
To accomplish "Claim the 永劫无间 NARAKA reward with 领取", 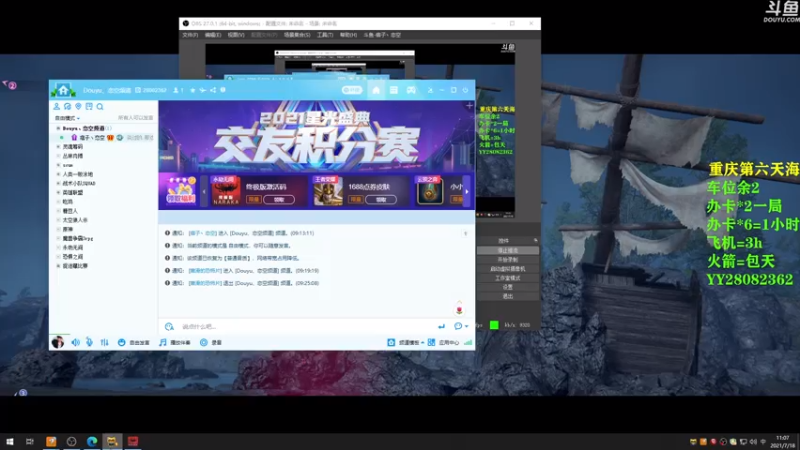I will pyautogui.click(x=279, y=199).
